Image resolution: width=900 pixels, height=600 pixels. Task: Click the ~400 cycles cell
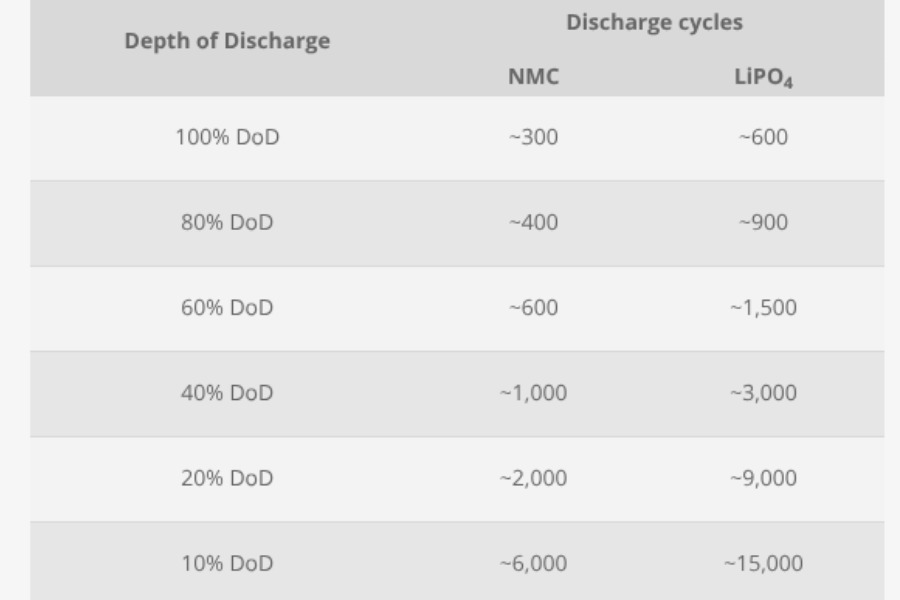click(533, 223)
